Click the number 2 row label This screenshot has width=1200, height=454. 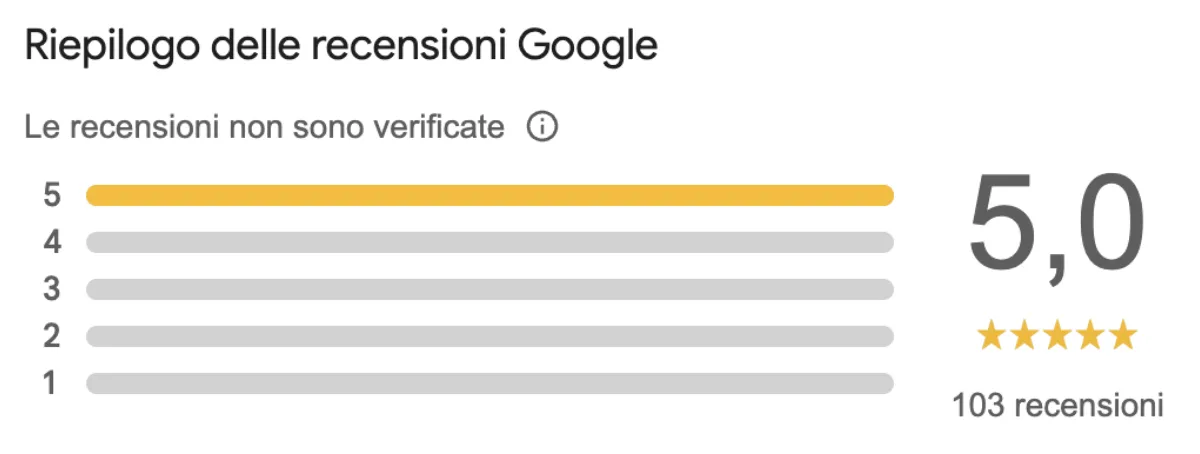[x=52, y=336]
